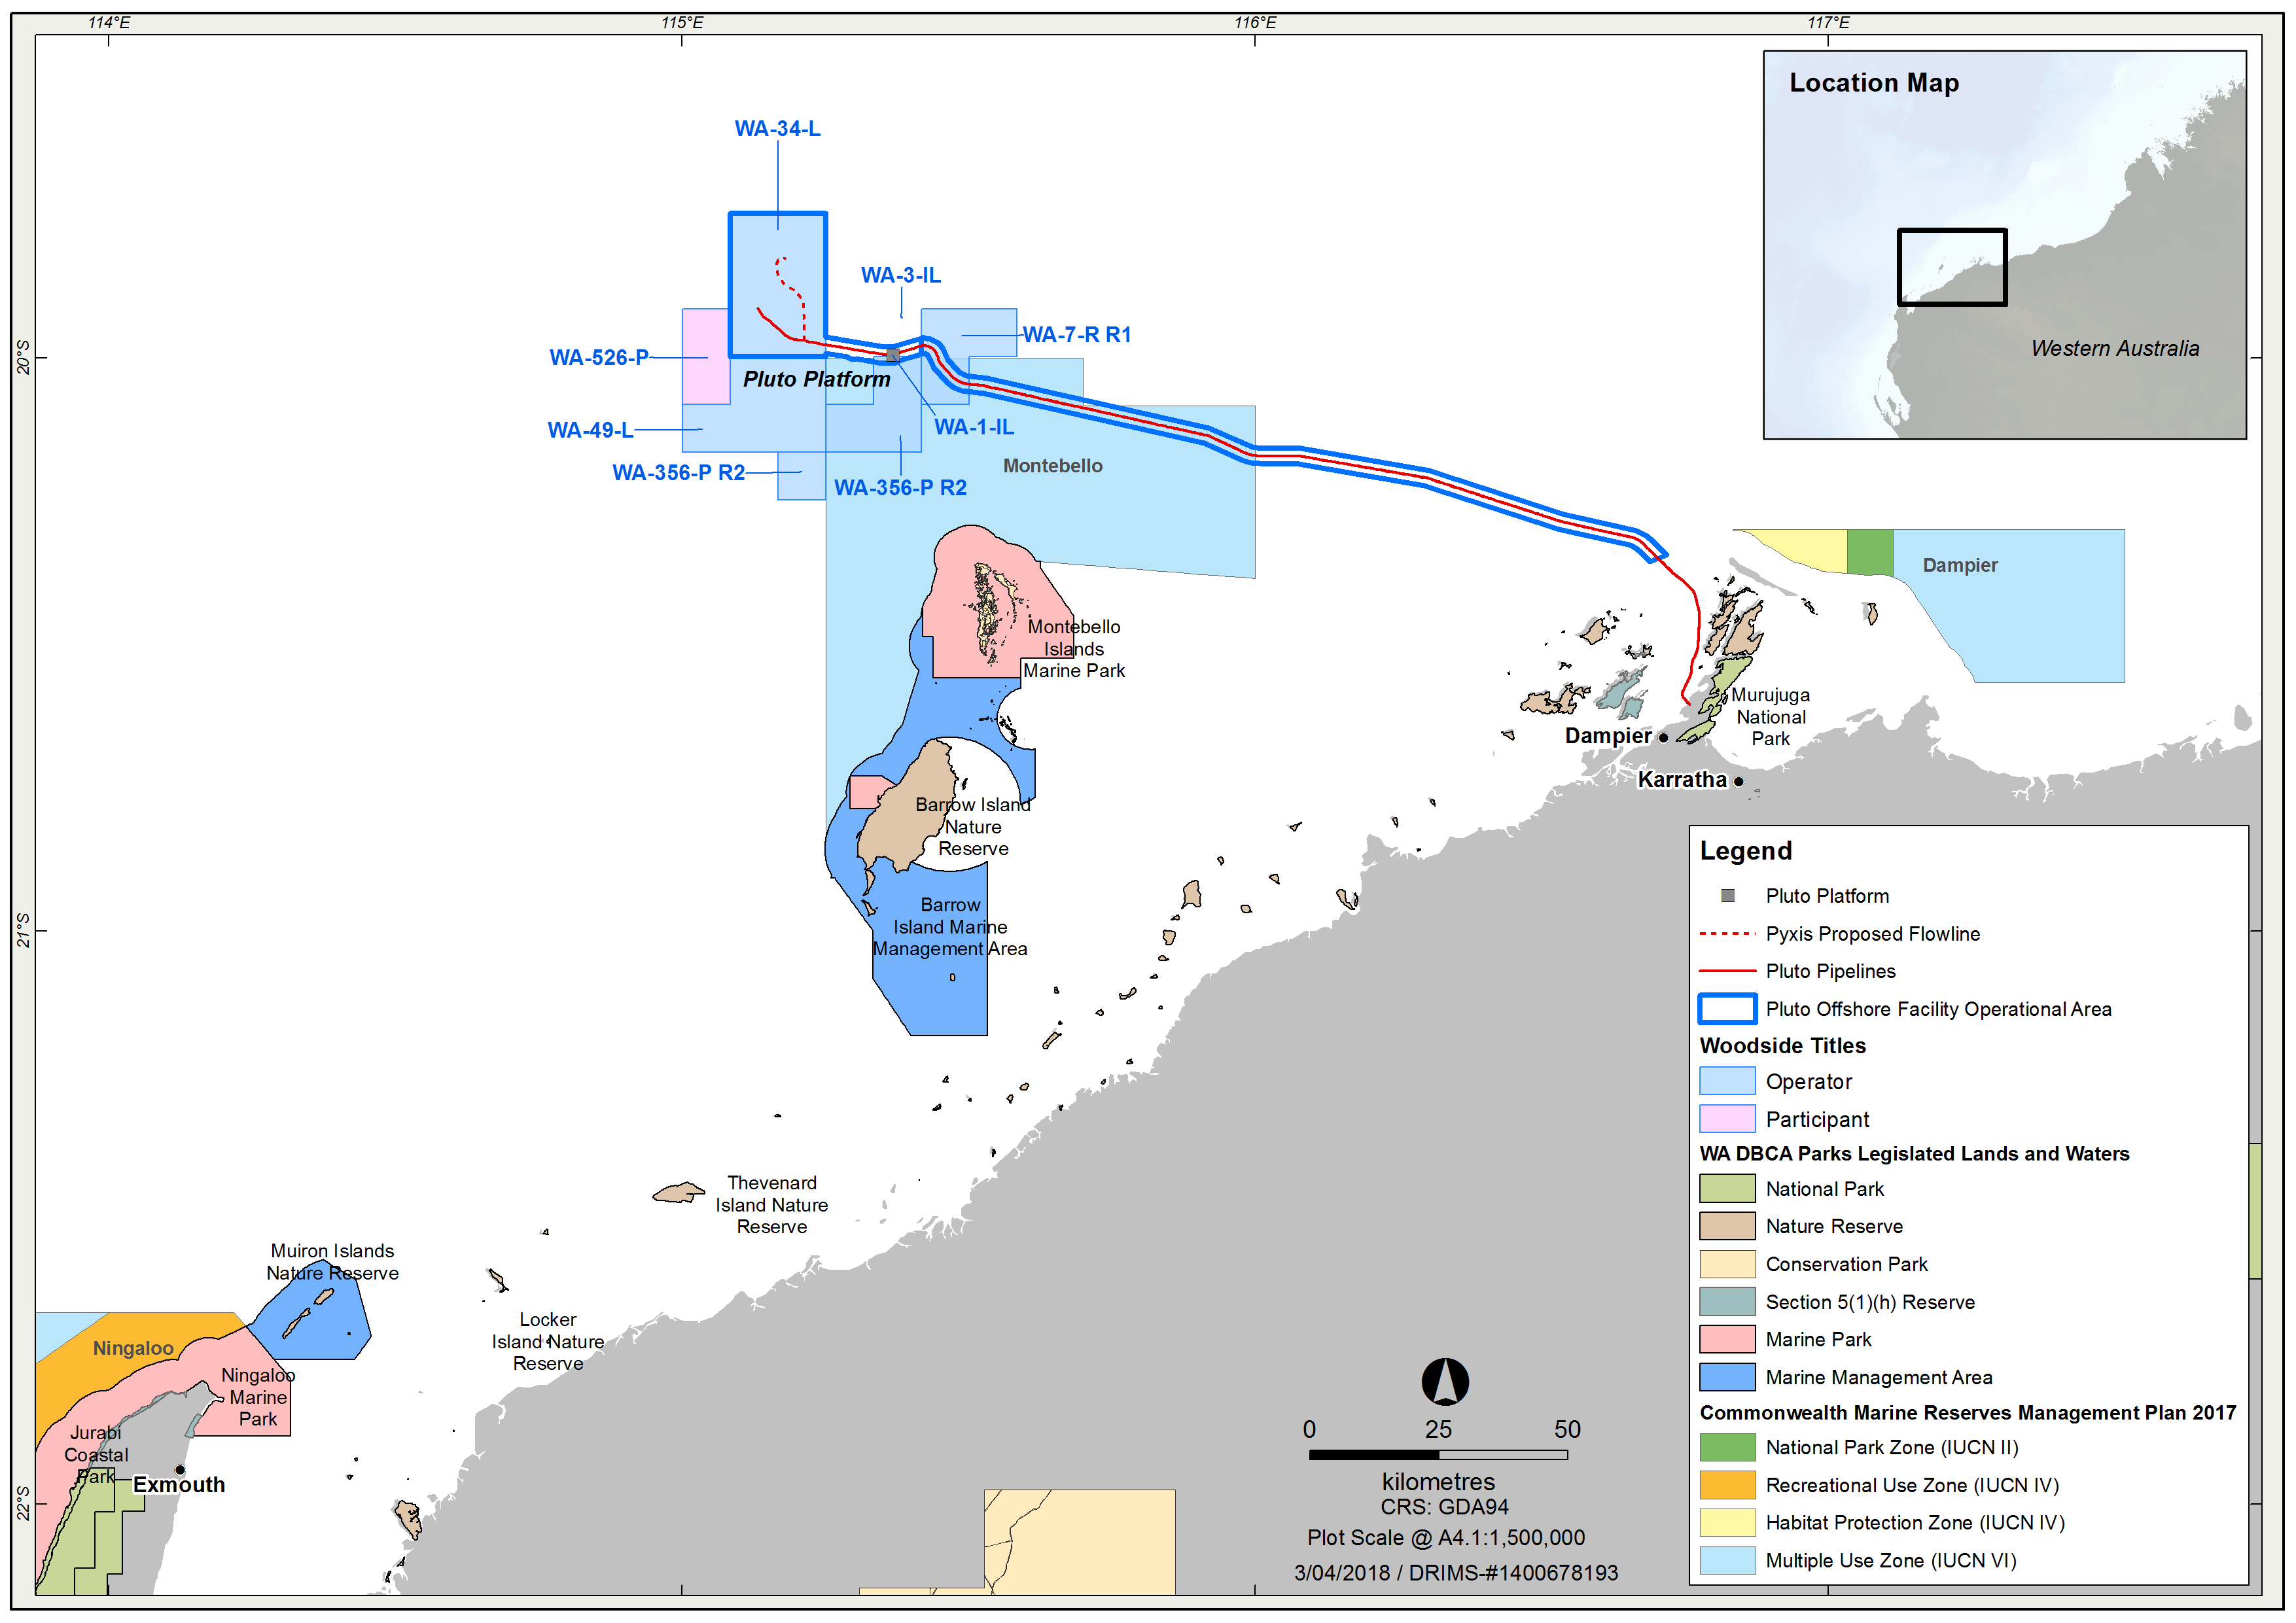The width and height of the screenshot is (2296, 1623).
Task: Click the WA-526-P title label
Action: 598,358
